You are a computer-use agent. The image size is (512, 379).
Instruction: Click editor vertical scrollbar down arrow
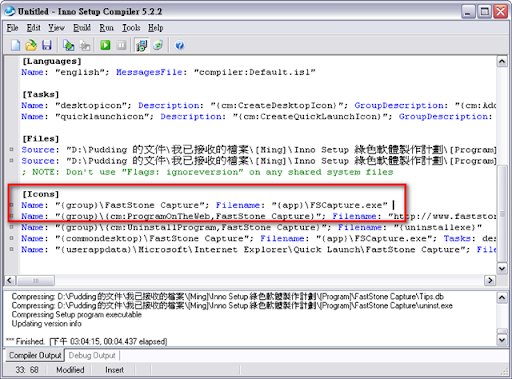(502, 268)
